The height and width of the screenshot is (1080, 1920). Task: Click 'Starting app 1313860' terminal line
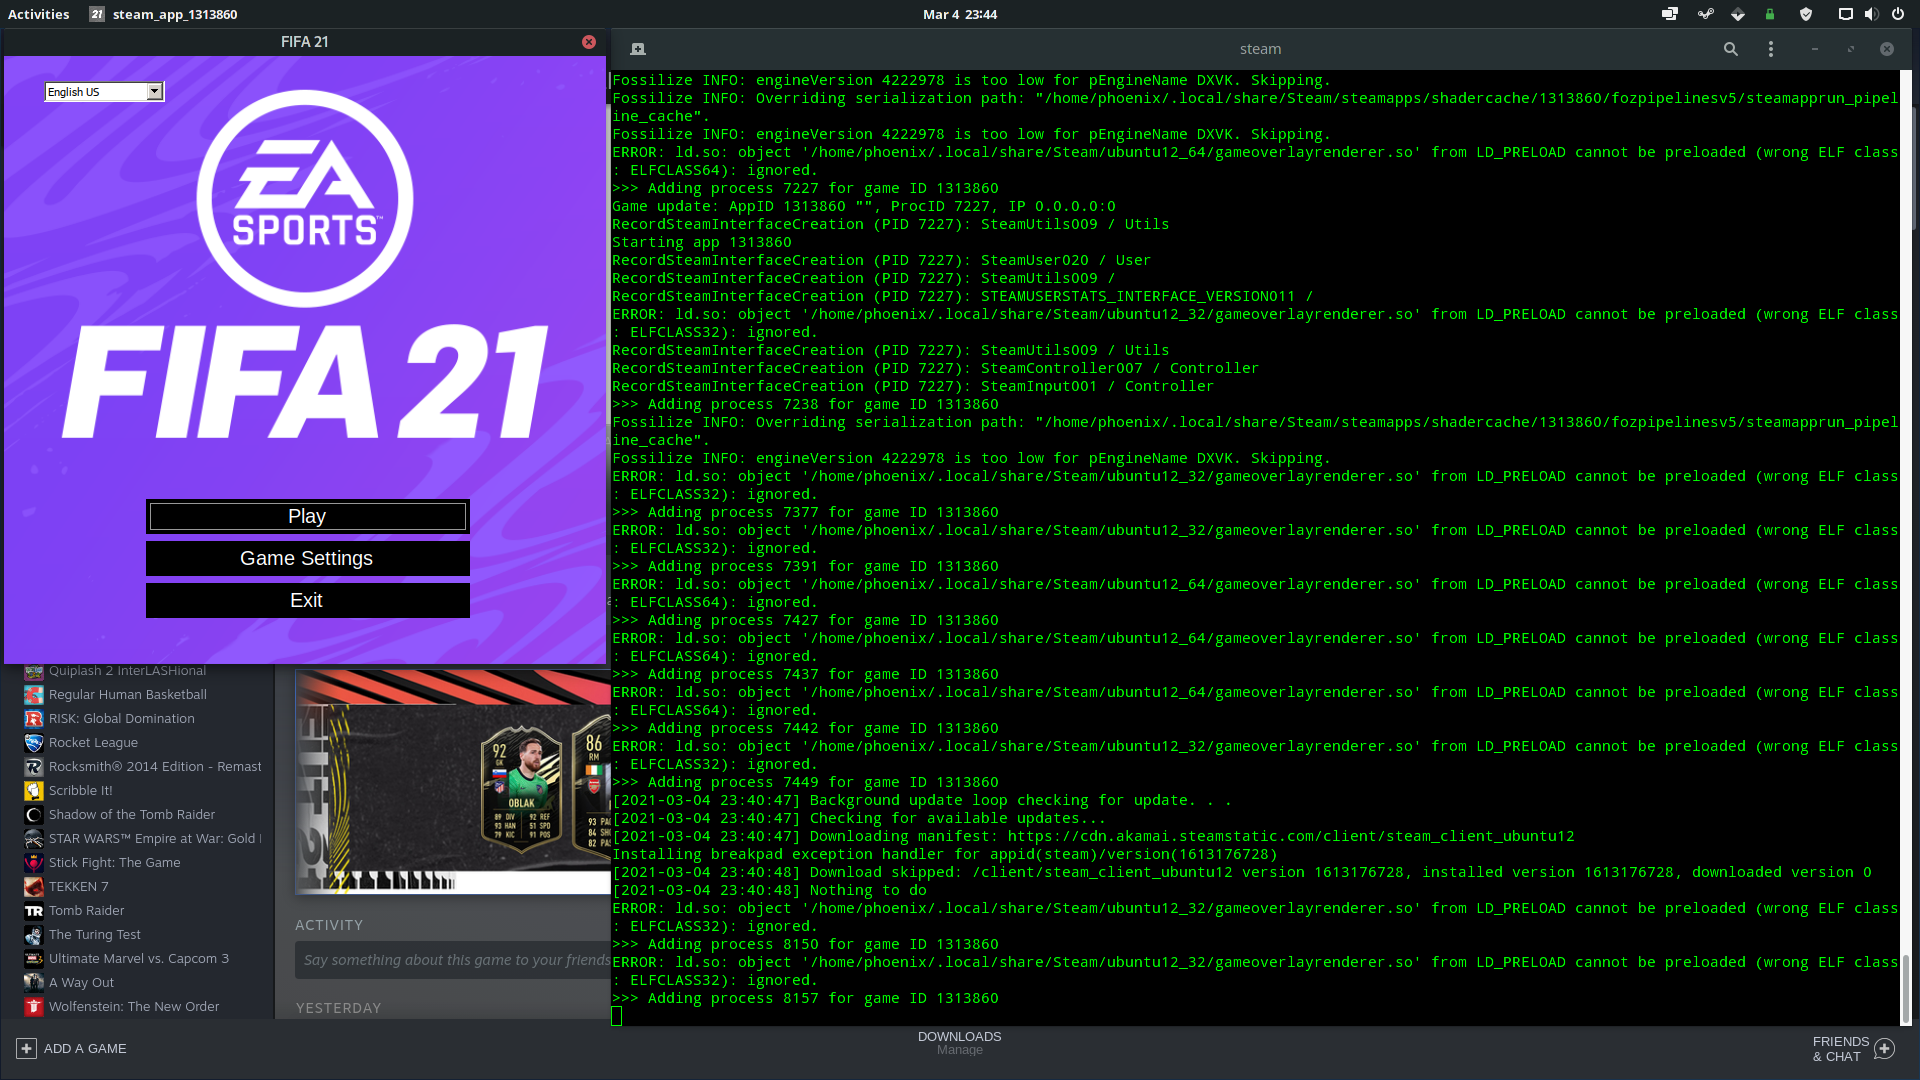click(x=702, y=242)
